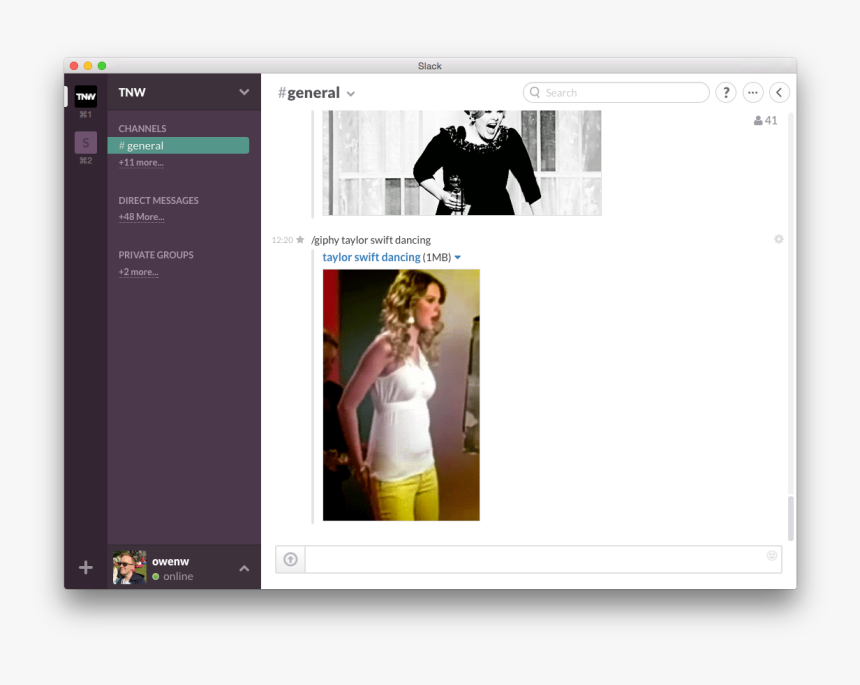Switch to the TNW team icon
Image resolution: width=860 pixels, height=685 pixels.
(86, 97)
